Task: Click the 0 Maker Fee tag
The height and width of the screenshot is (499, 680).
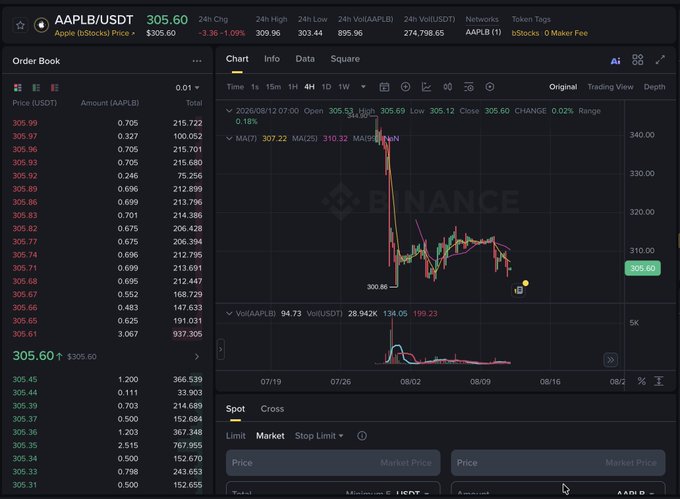Action: coord(566,33)
